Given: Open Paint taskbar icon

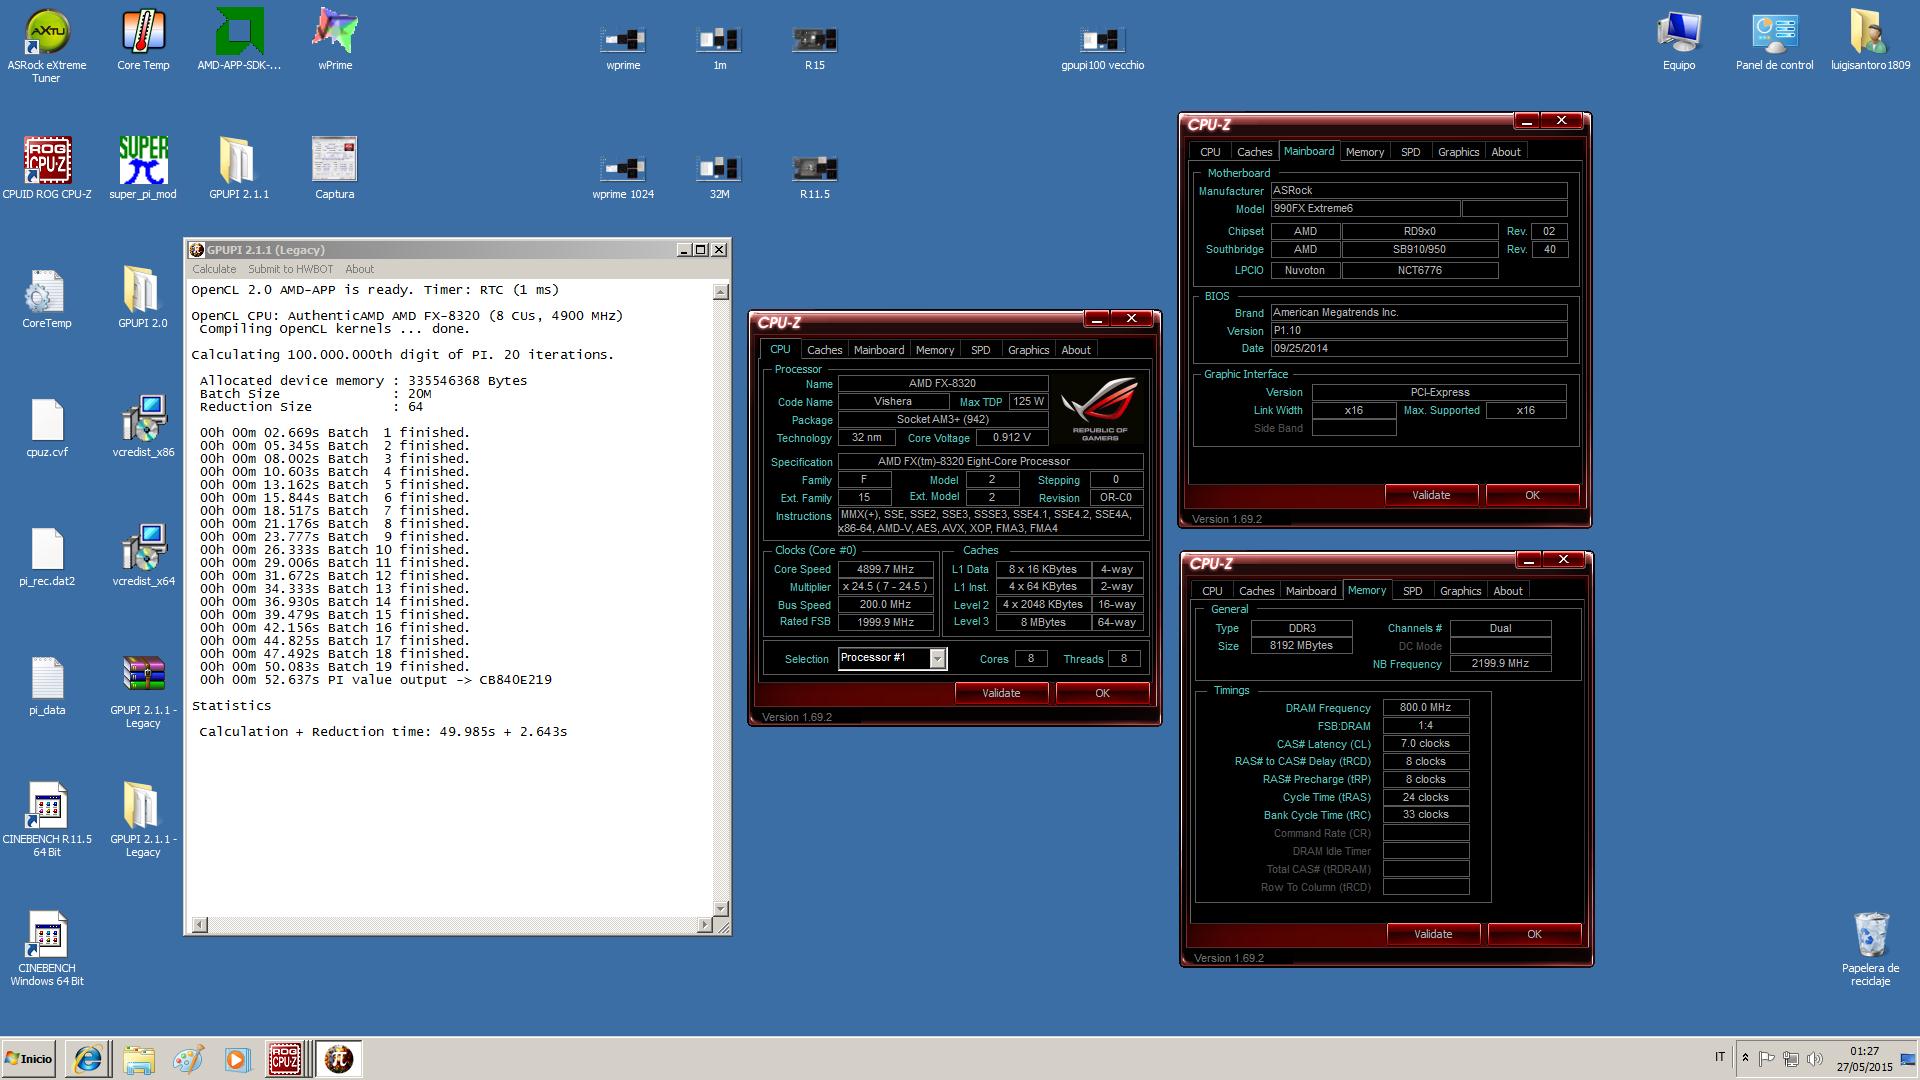Looking at the screenshot, I should [x=188, y=1059].
